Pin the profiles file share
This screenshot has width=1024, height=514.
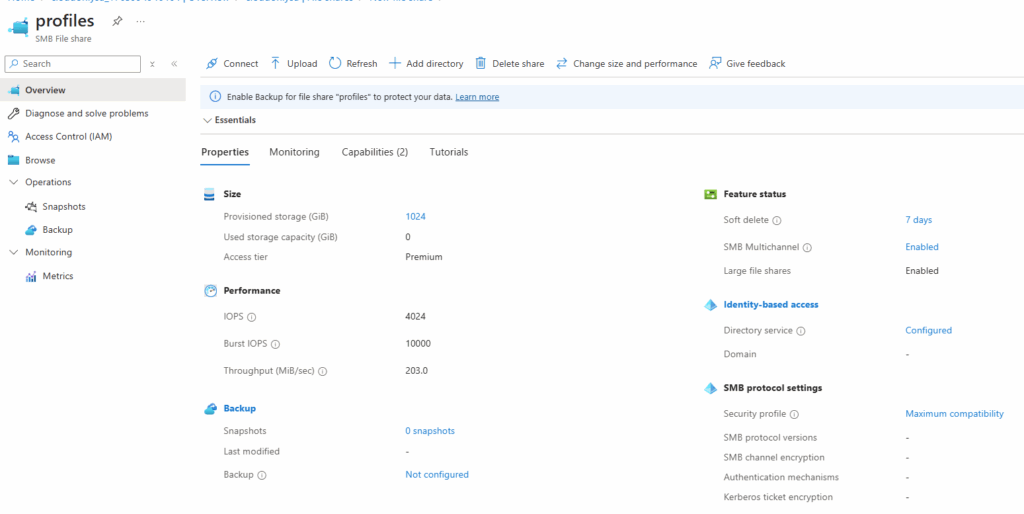pyautogui.click(x=118, y=21)
